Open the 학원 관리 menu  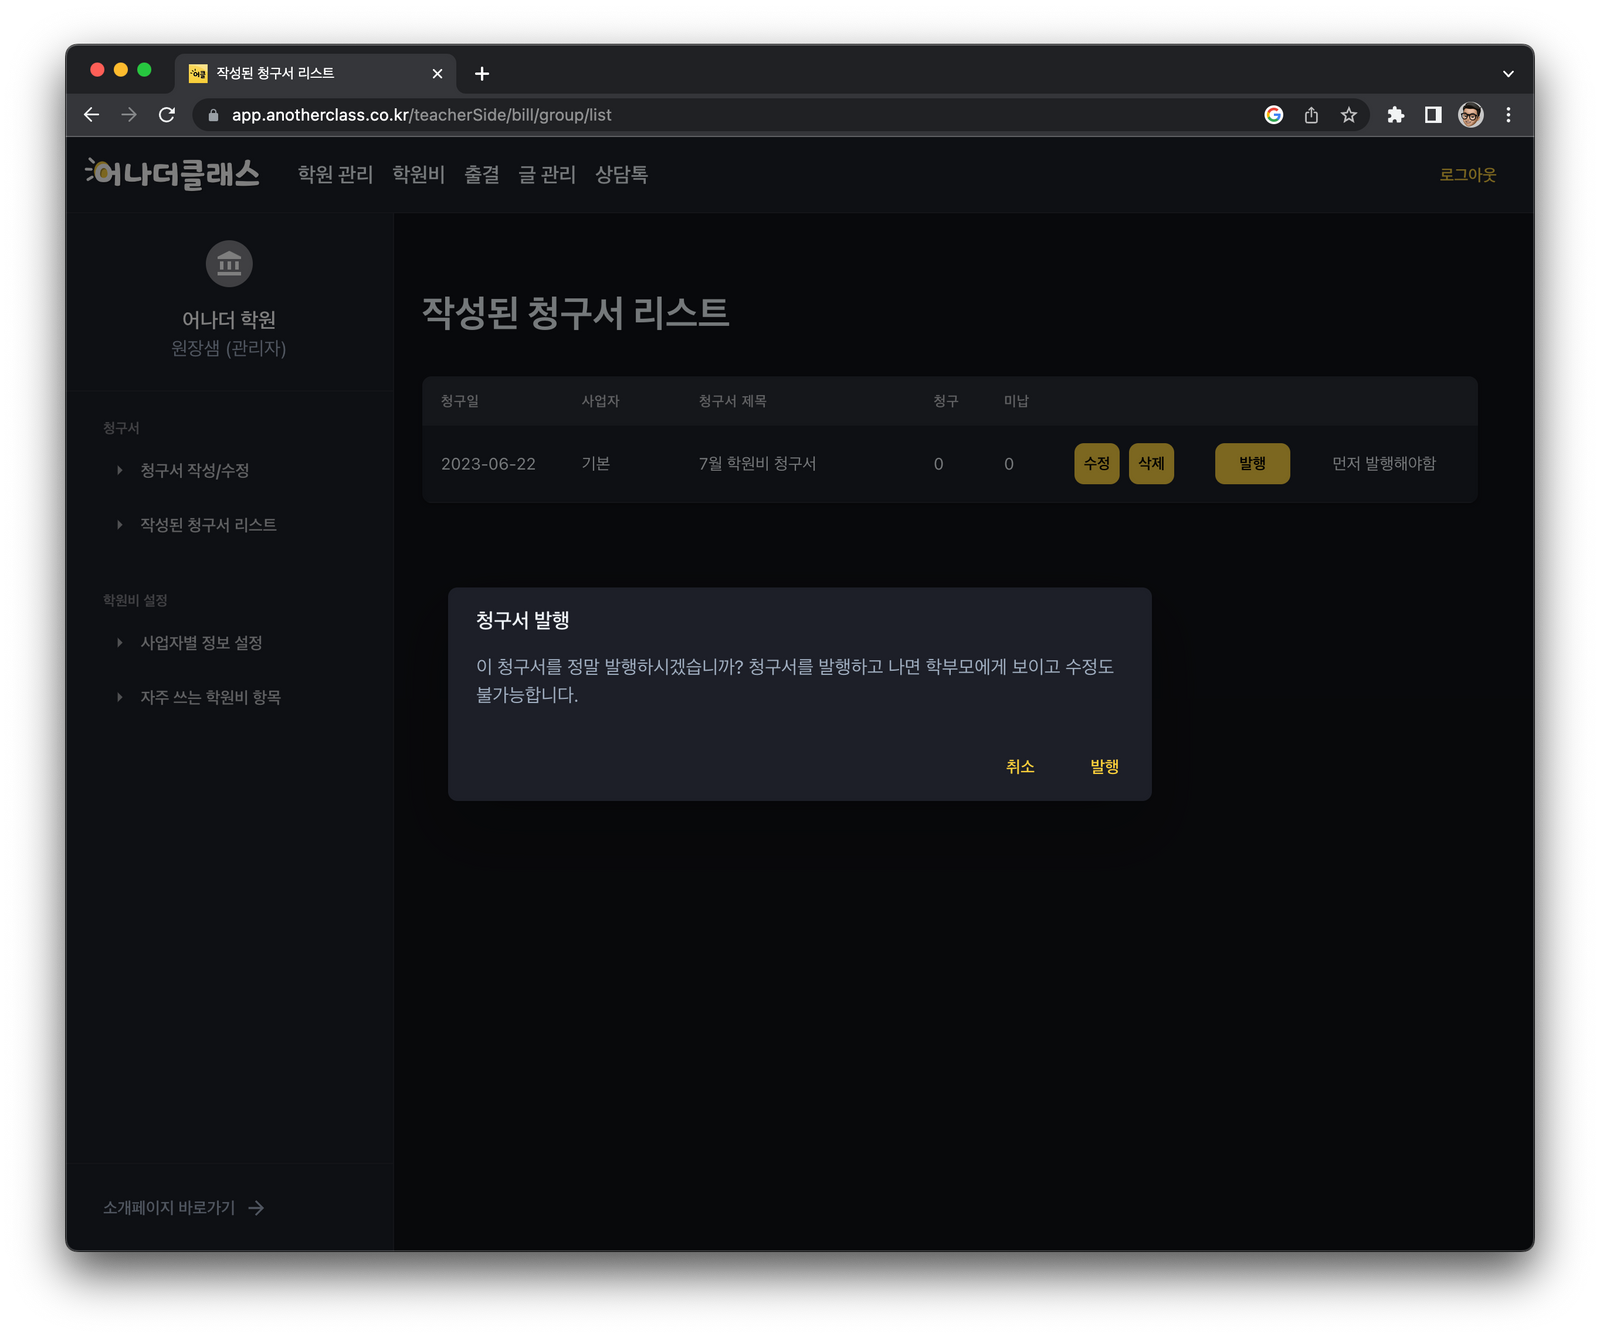tap(335, 175)
